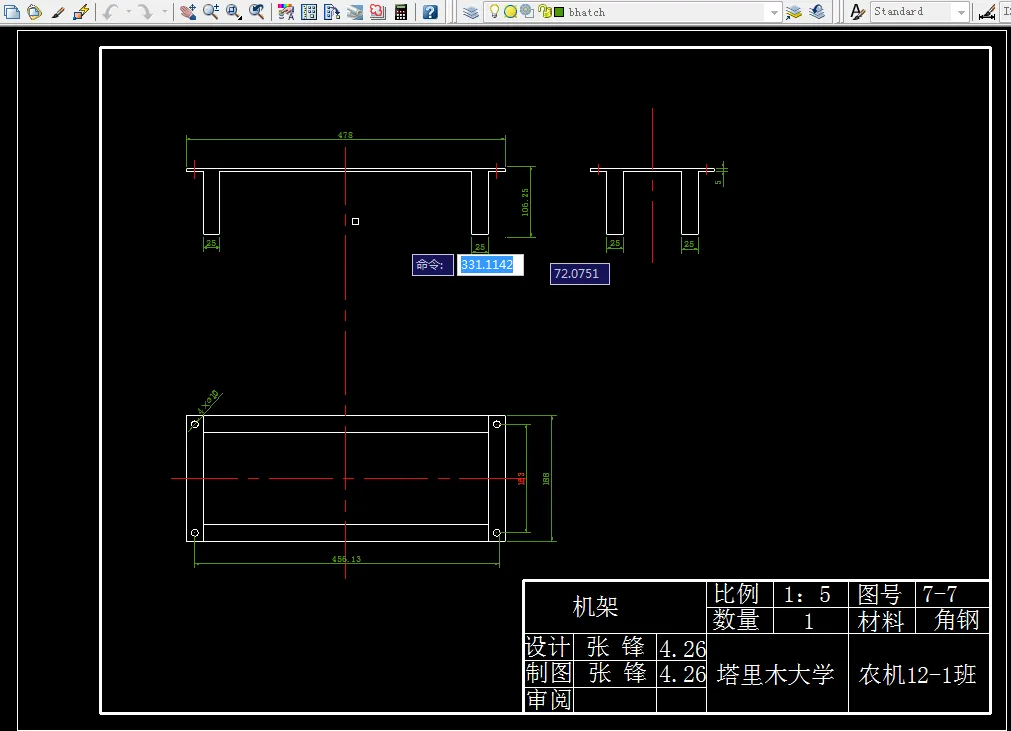Expand the Standard text style dropdown

click(x=961, y=12)
